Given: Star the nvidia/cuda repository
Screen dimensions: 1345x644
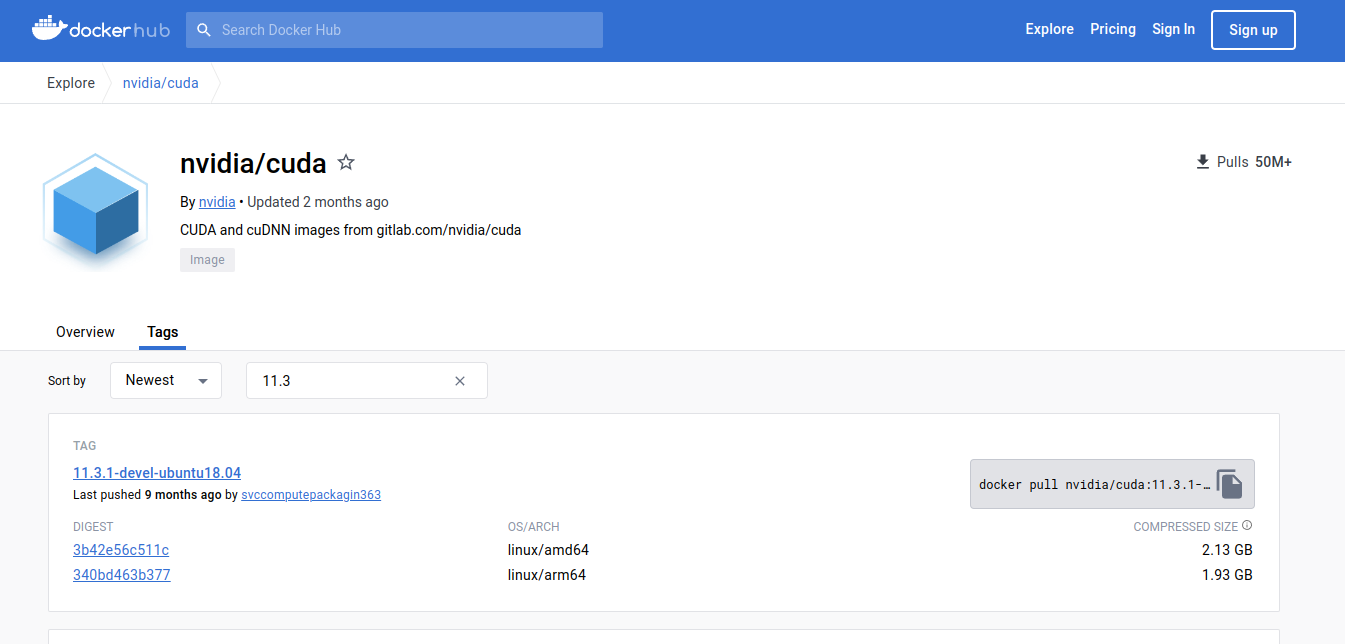Looking at the screenshot, I should [346, 162].
